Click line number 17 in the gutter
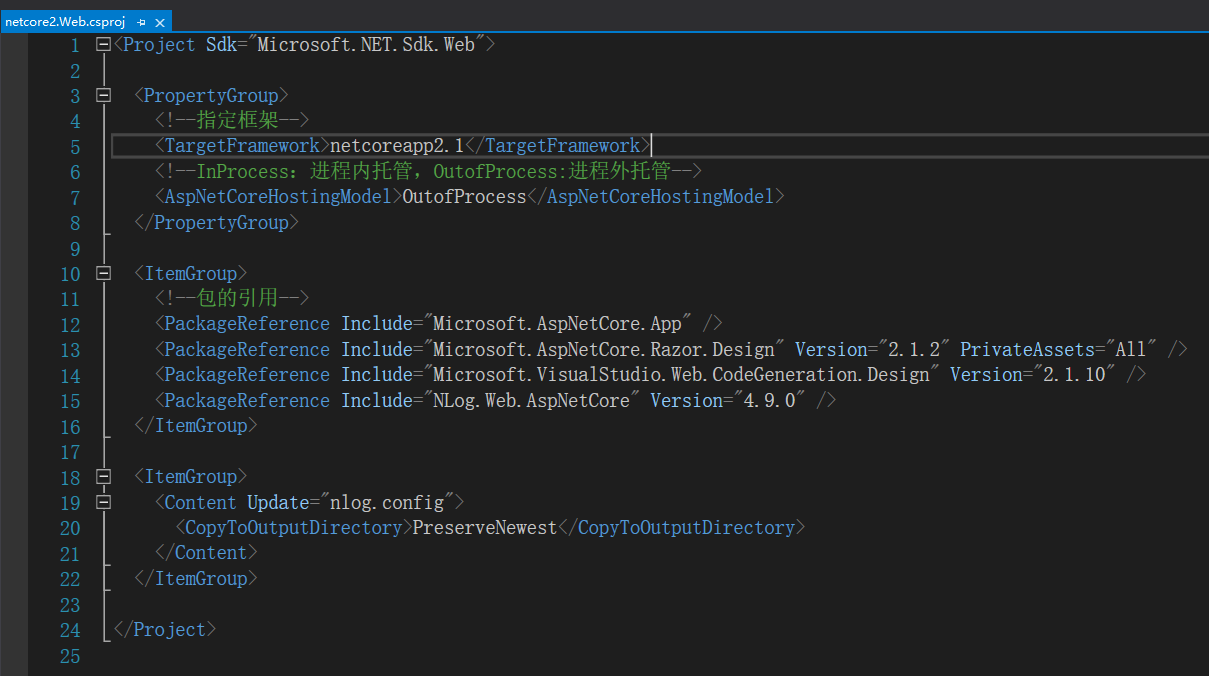1209x676 pixels. 70,452
